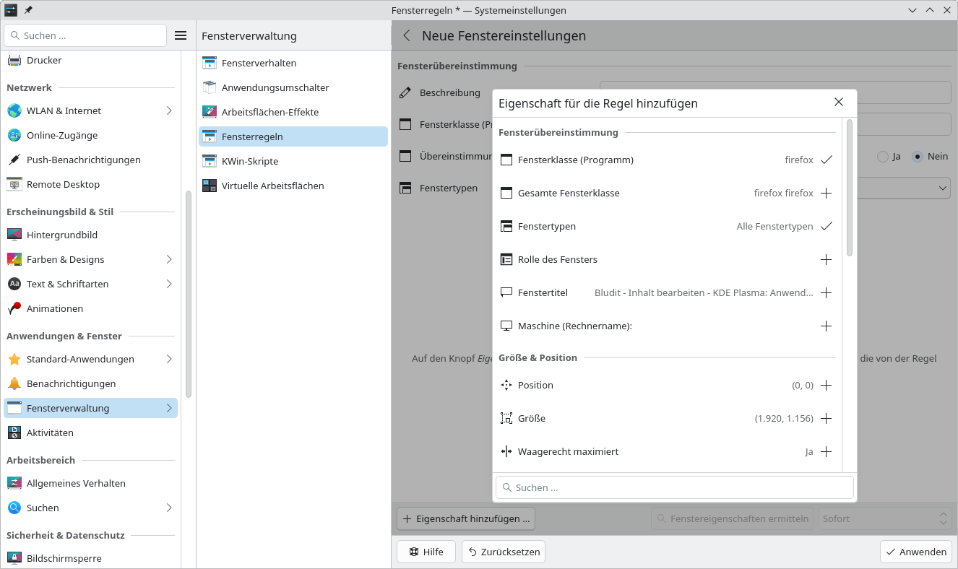Add the Position property via its plus icon

tap(826, 385)
